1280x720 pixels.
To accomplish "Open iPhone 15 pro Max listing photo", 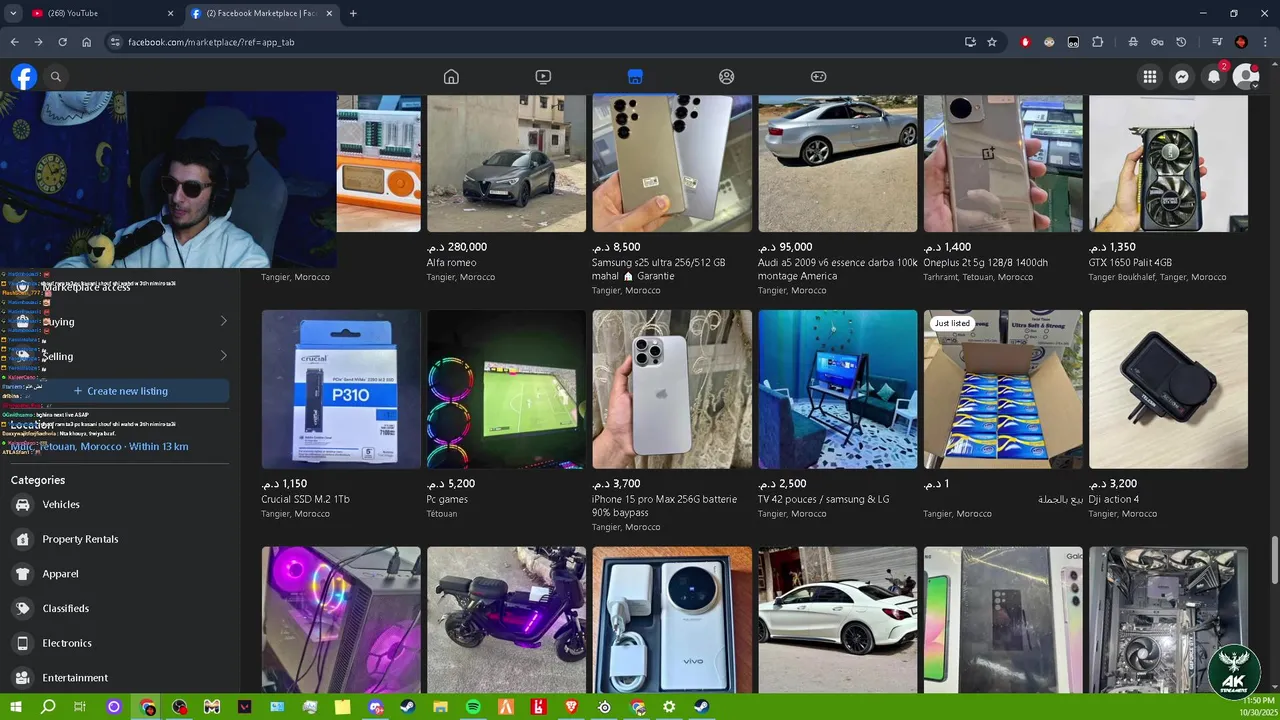I will [x=672, y=389].
